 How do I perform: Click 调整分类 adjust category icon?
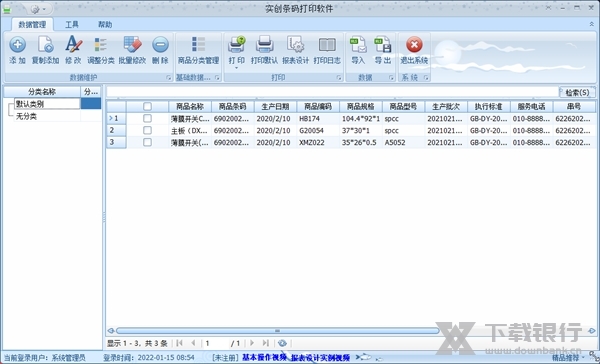coord(101,45)
